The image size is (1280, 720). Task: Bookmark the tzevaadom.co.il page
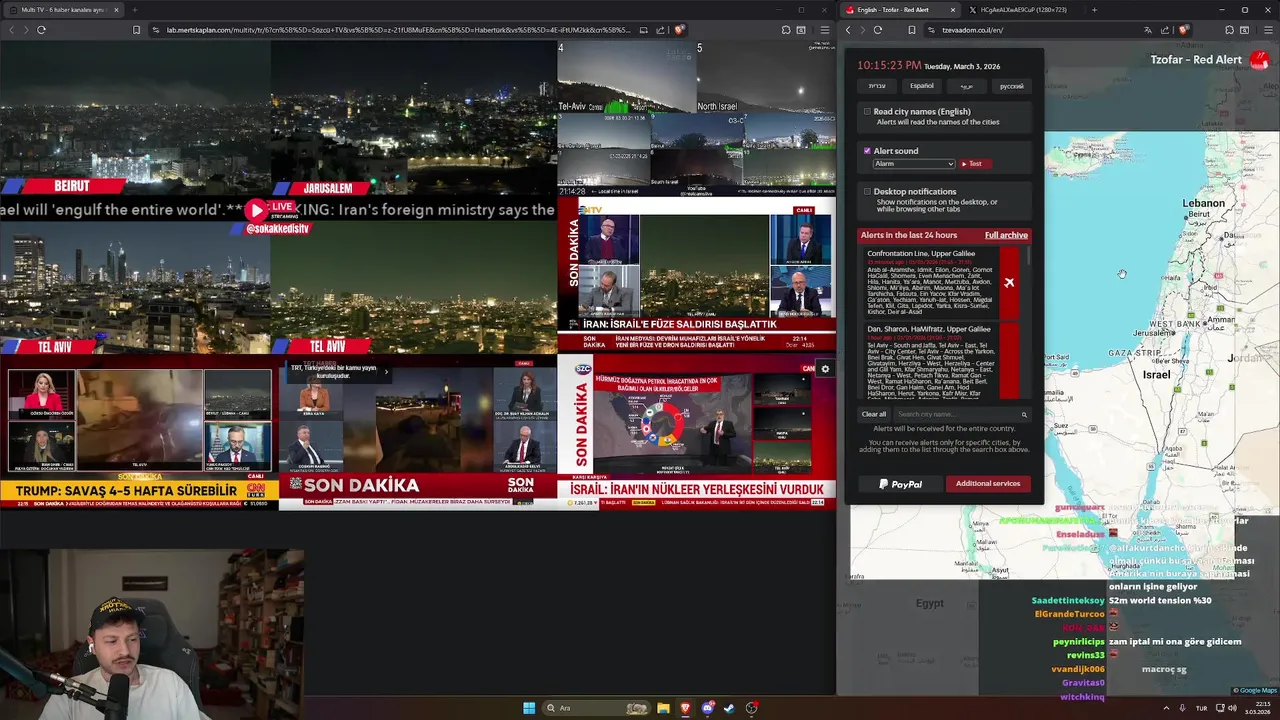[912, 30]
